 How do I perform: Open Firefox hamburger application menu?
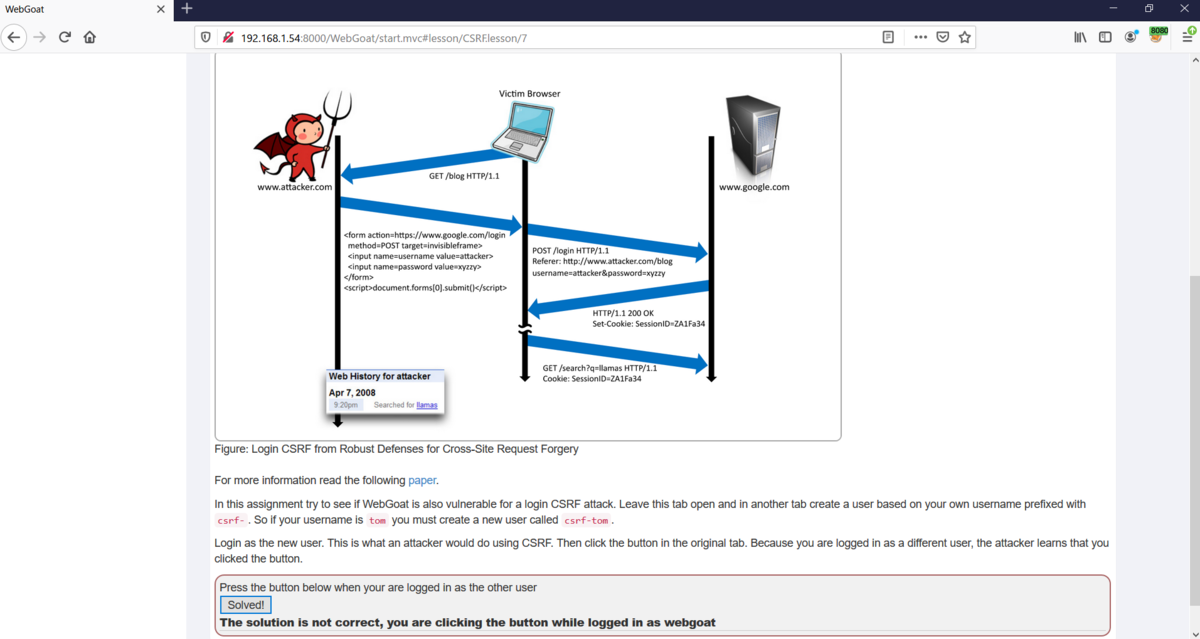1187,36
